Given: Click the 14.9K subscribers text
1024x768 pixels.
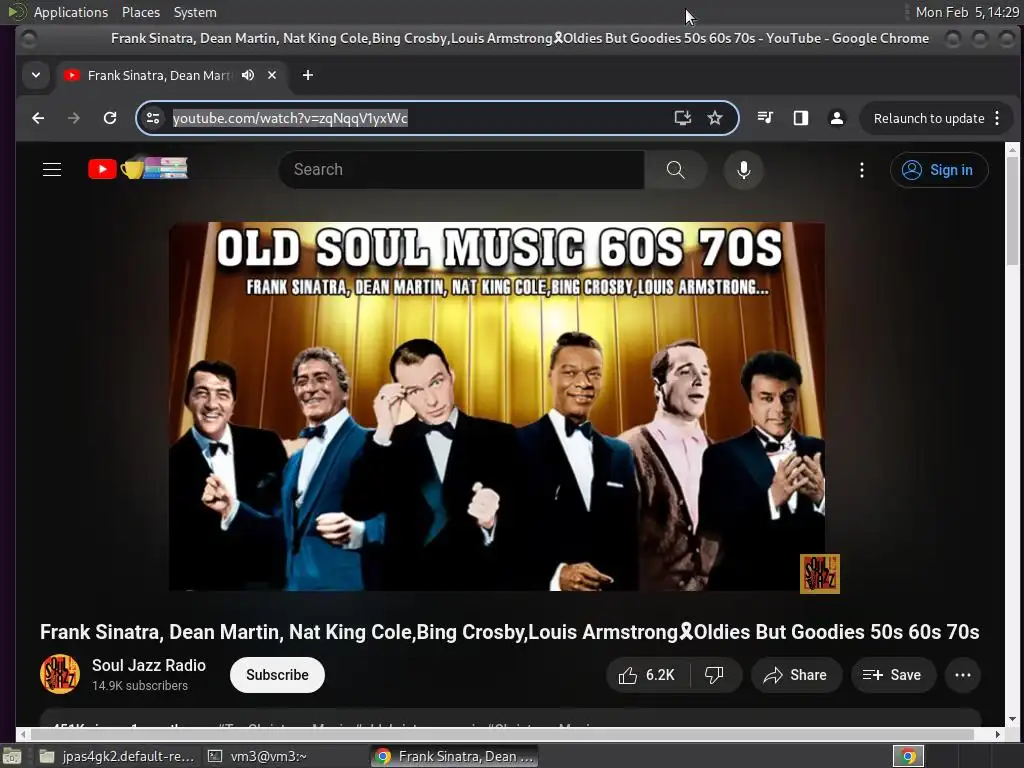Looking at the screenshot, I should coord(140,686).
